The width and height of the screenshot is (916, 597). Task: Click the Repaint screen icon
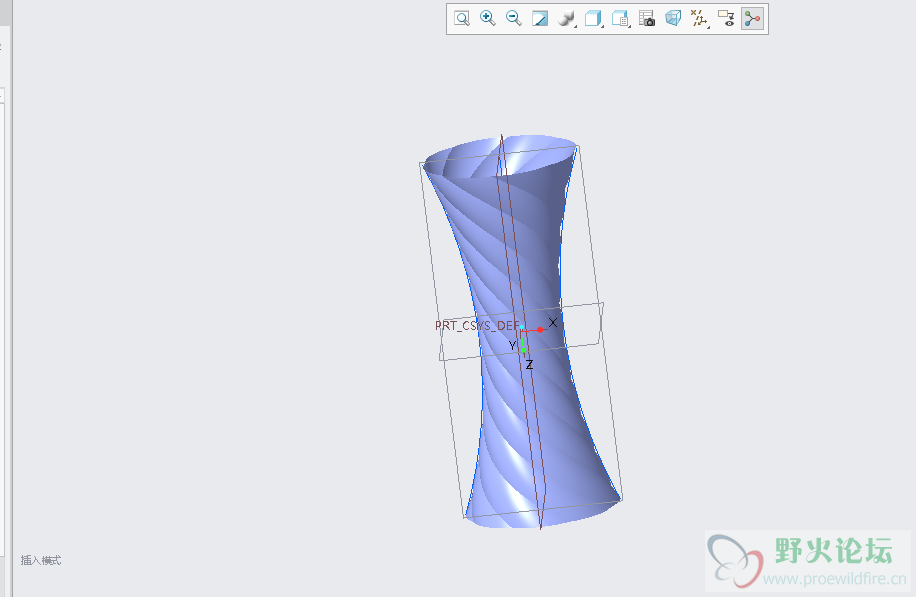[x=540, y=19]
